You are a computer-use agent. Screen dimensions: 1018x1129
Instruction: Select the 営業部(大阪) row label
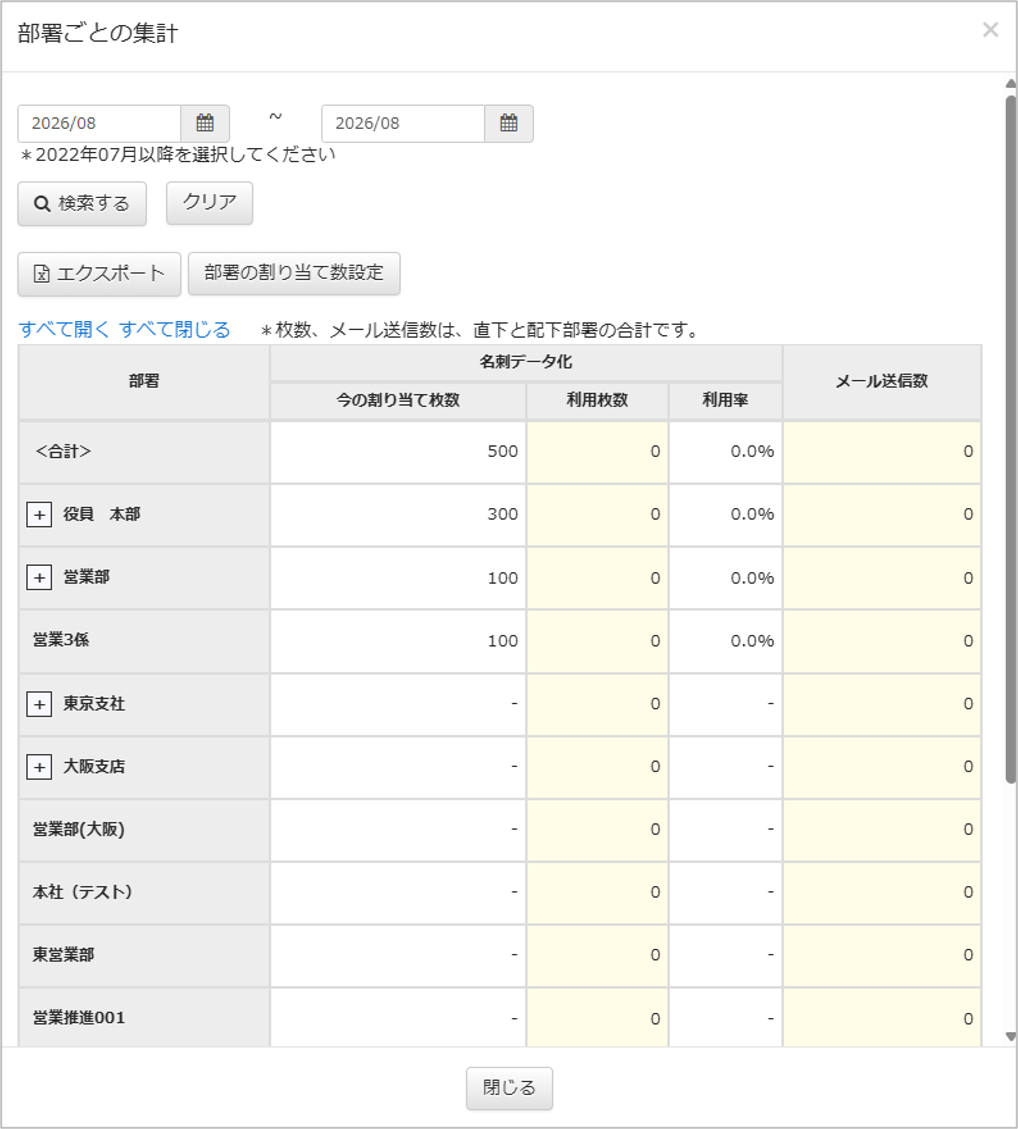pyautogui.click(x=78, y=829)
